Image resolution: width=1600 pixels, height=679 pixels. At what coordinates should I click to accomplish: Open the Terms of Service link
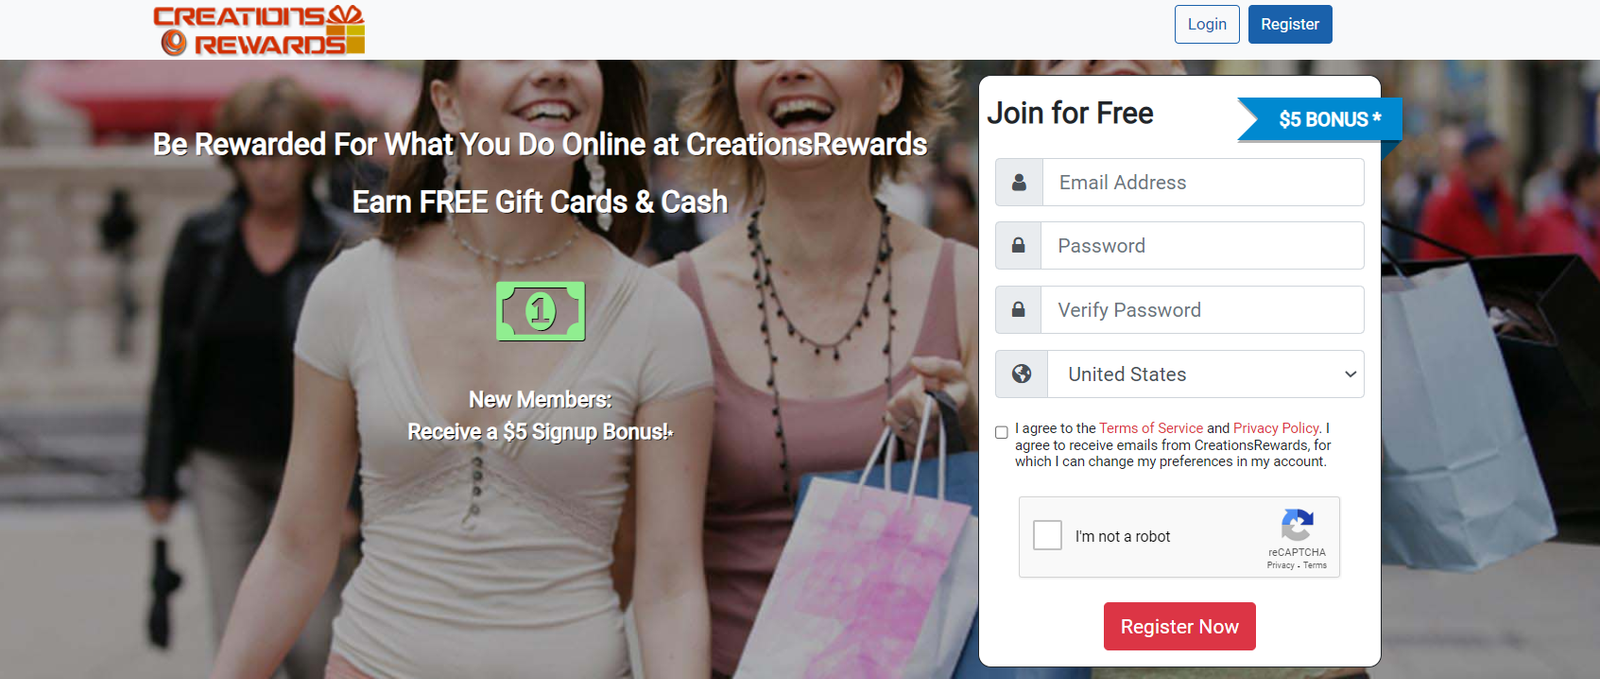pos(1151,428)
